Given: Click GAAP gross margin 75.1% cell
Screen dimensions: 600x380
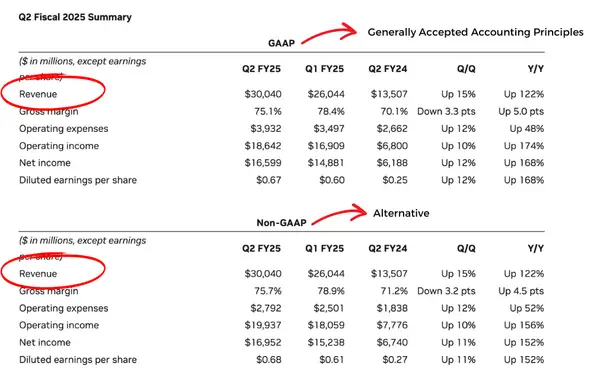Looking at the screenshot, I should pos(268,111).
